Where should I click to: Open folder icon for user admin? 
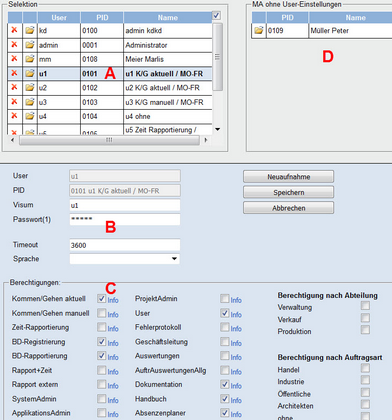click(30, 45)
